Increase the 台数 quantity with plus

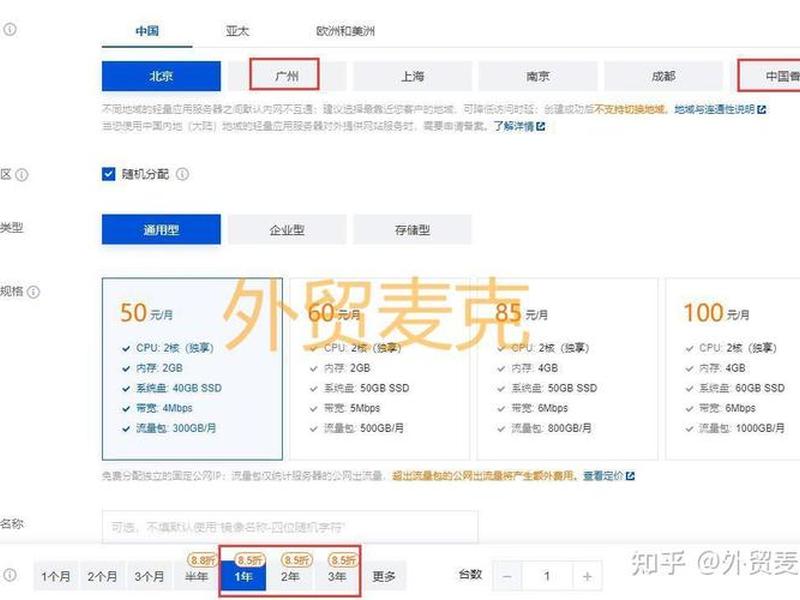tap(587, 577)
